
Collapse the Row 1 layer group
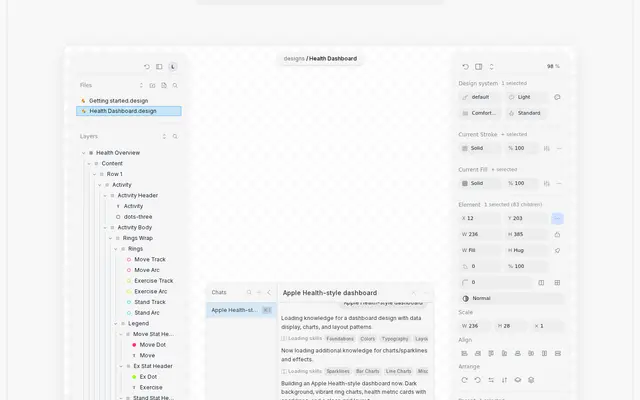click(x=94, y=174)
